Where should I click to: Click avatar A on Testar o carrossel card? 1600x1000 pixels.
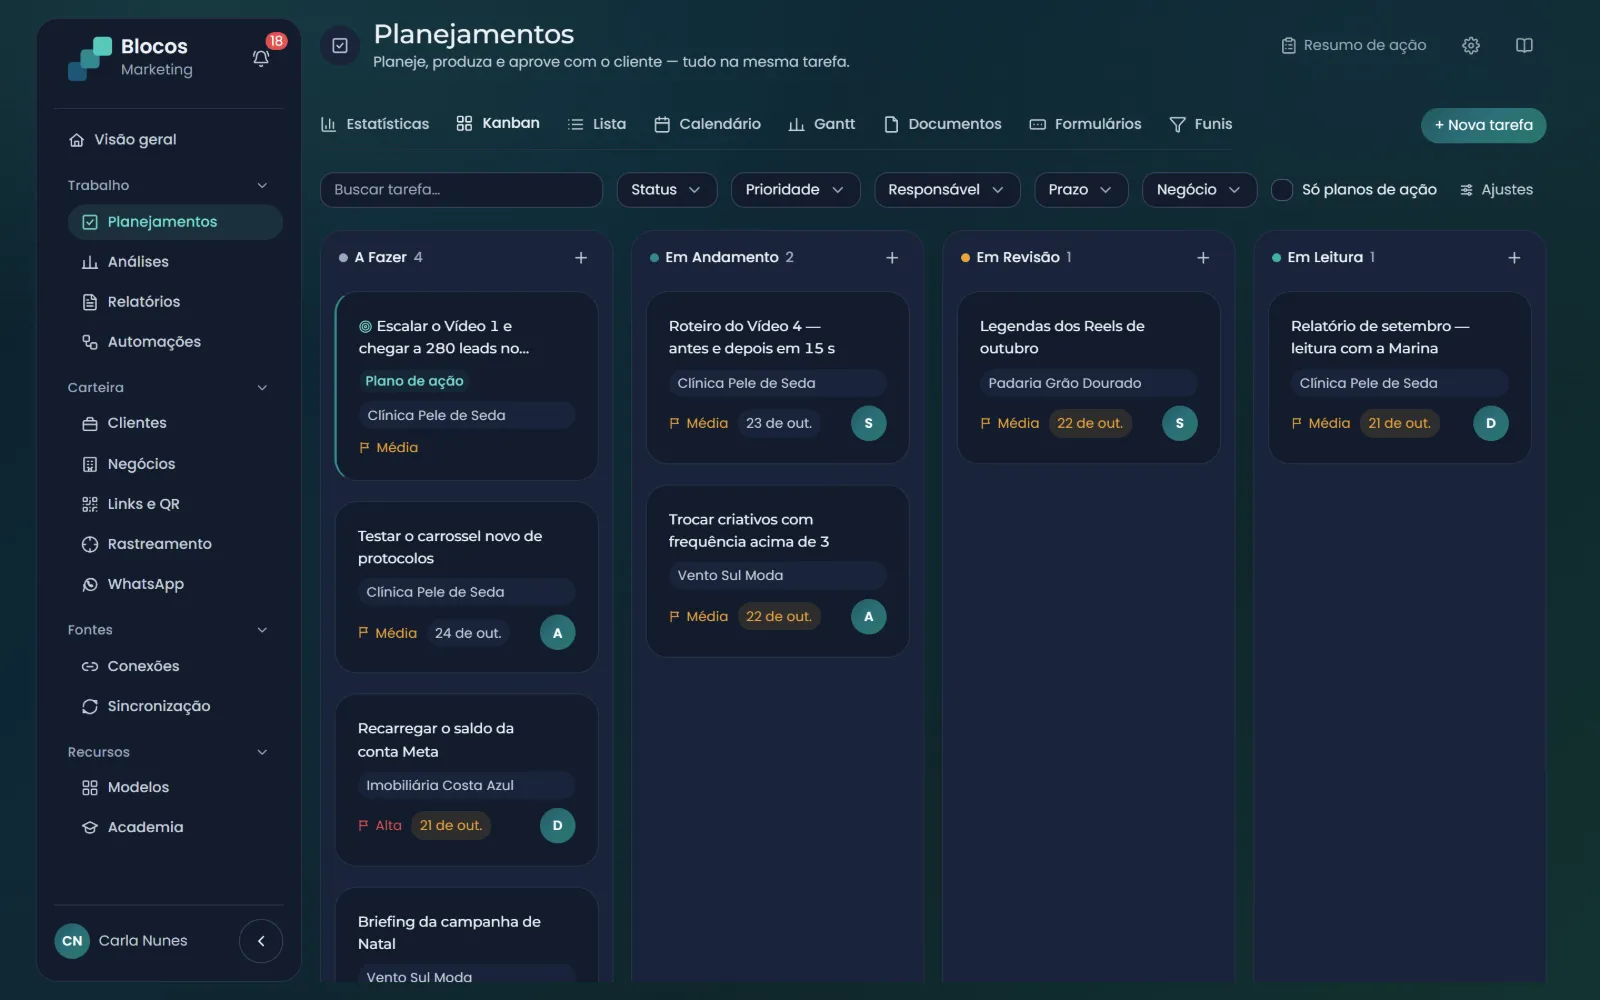tap(557, 632)
